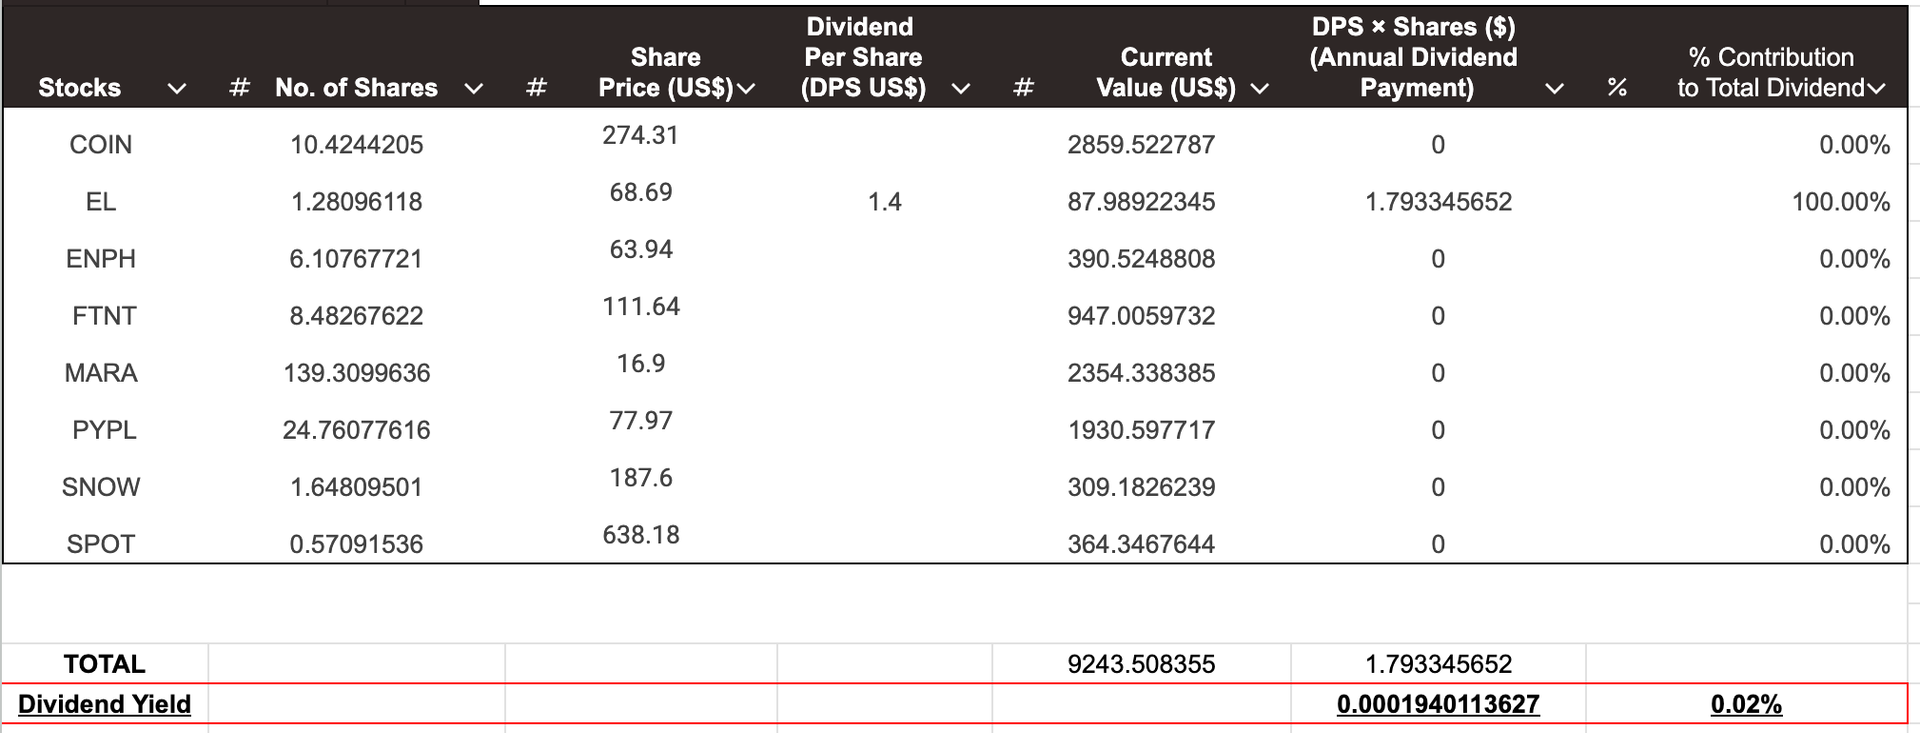
Task: Click the number type icon beside Share Price
Action: [x=536, y=88]
